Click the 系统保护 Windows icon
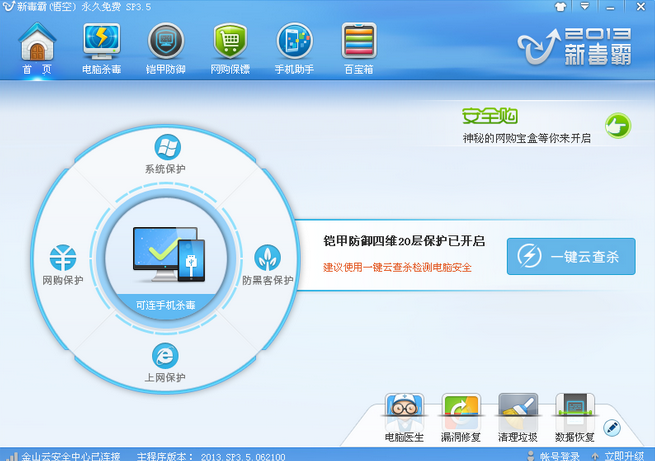 pos(168,147)
